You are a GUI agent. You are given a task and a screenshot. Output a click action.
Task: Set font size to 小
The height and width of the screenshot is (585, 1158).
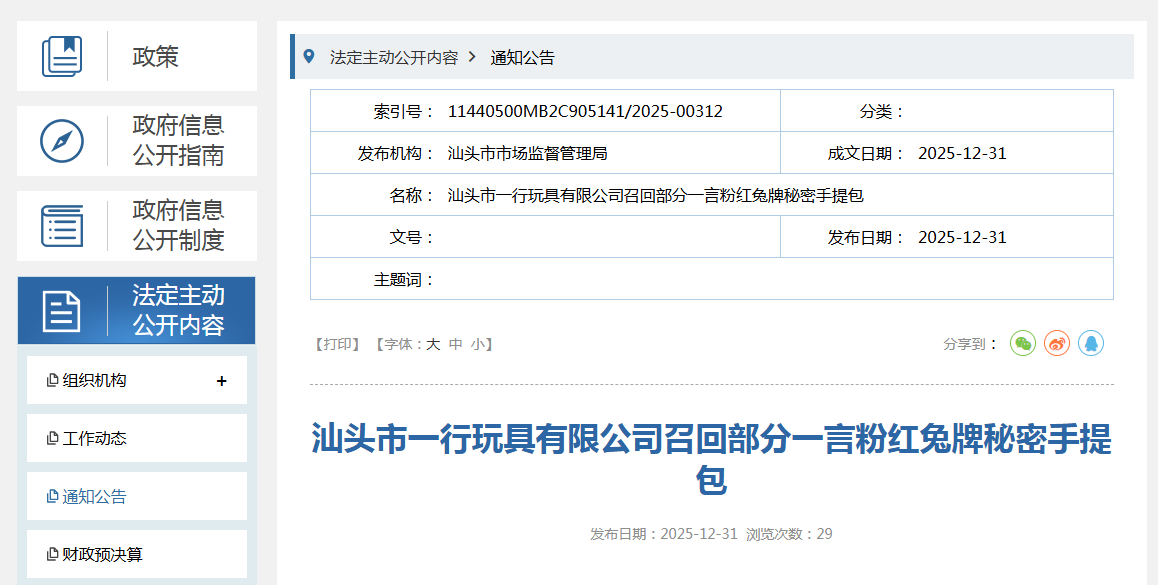click(477, 344)
